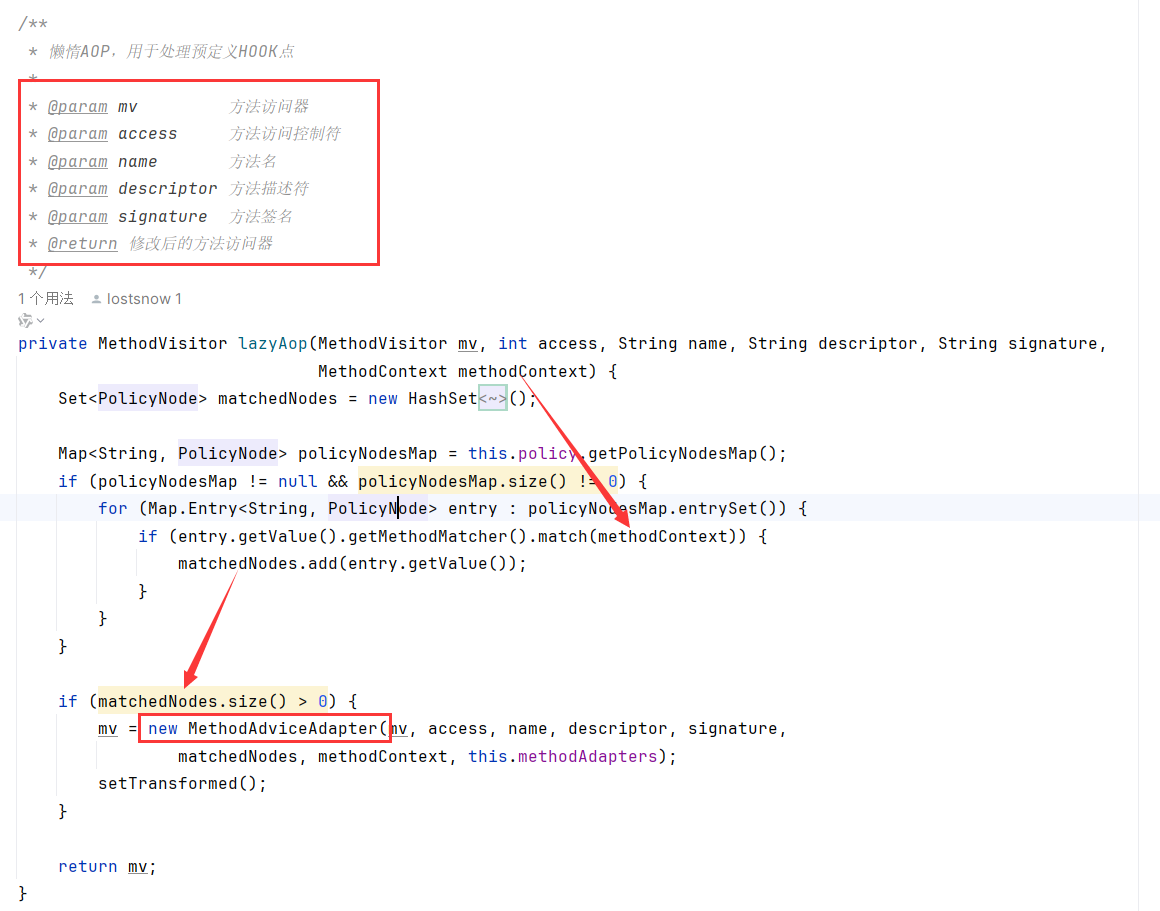Click the @param tag for signature
This screenshot has height=911, width=1160.
tap(77, 217)
